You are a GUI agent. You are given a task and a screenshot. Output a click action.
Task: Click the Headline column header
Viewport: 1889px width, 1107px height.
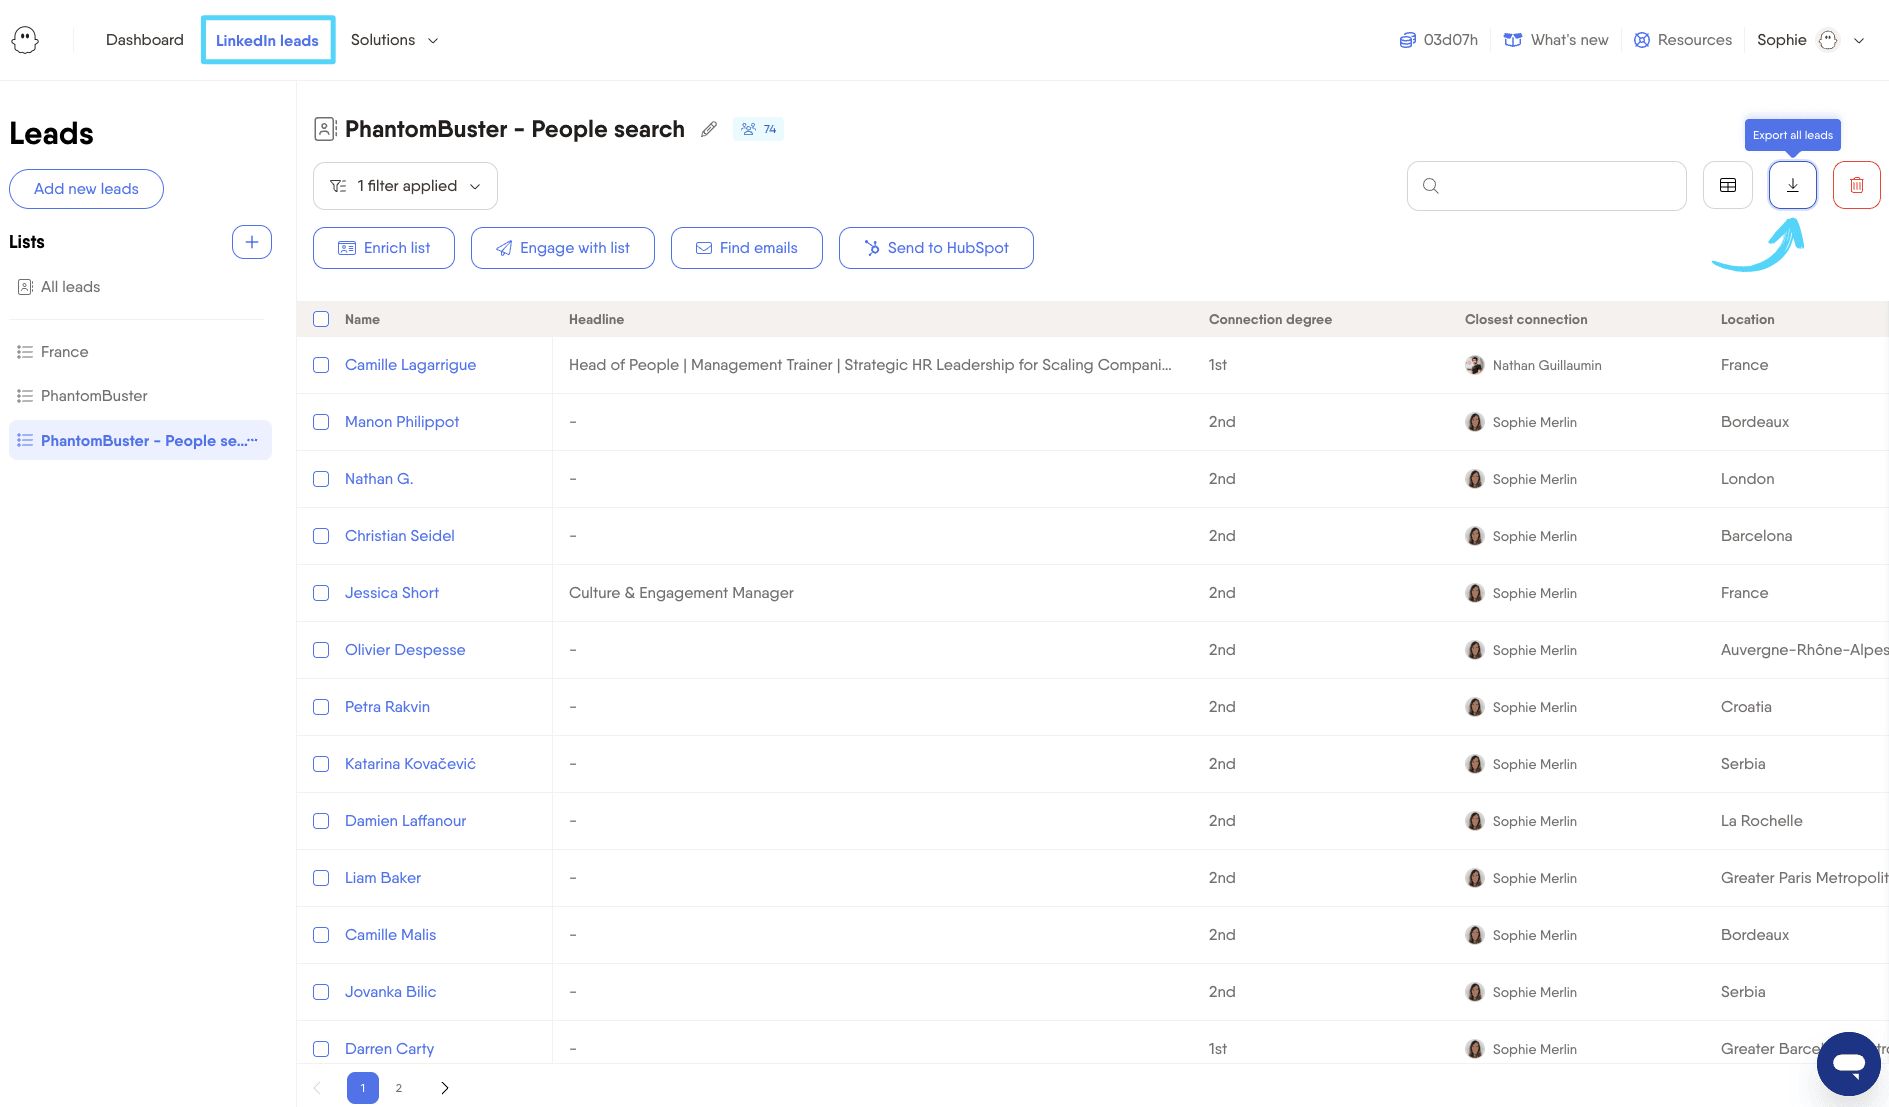pyautogui.click(x=596, y=319)
